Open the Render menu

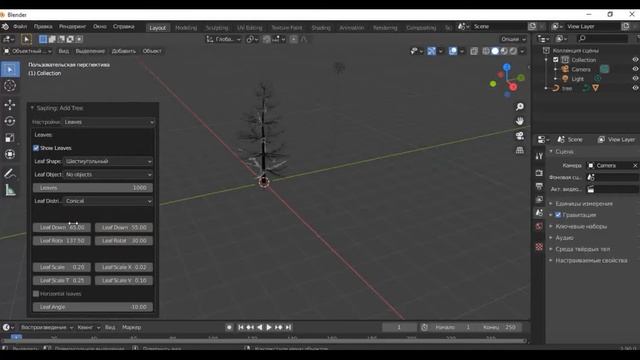coord(72,27)
